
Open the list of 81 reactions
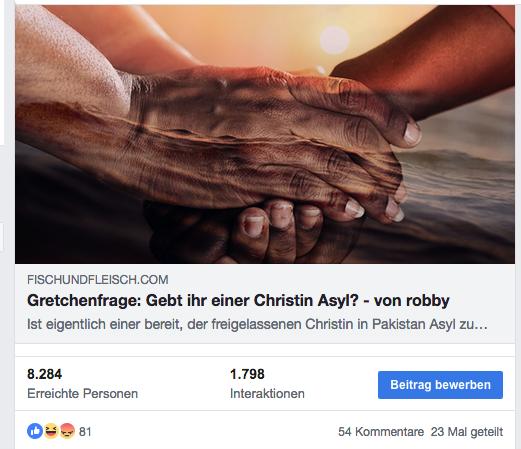85,432
